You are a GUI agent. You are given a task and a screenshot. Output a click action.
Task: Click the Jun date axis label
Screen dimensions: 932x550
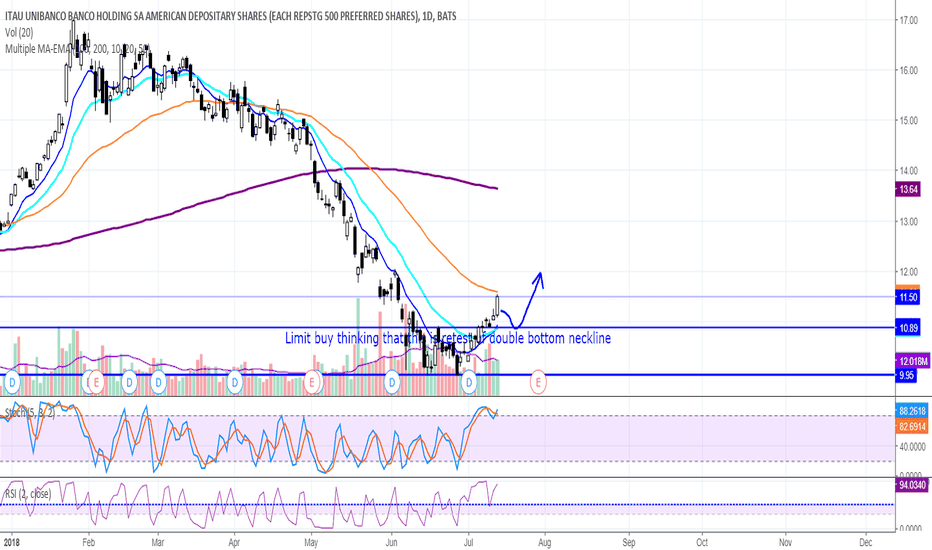click(391, 542)
